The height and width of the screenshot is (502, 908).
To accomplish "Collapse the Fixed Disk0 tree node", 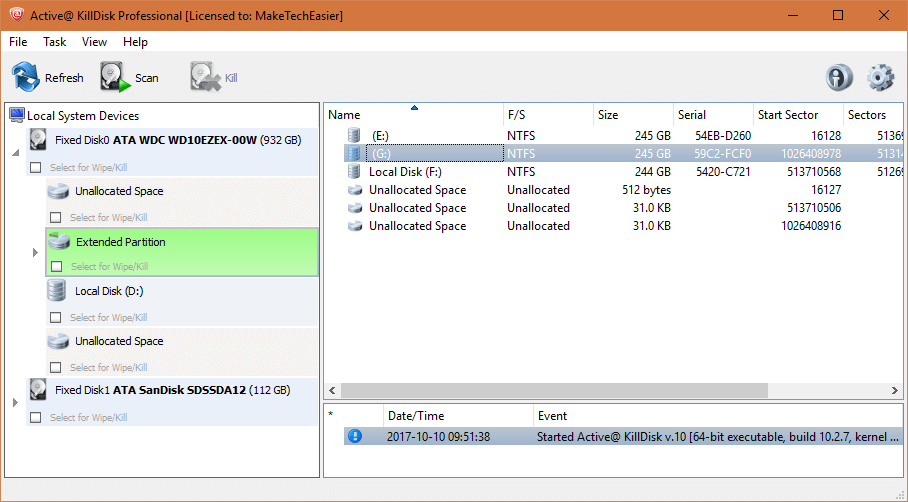I will (16, 153).
